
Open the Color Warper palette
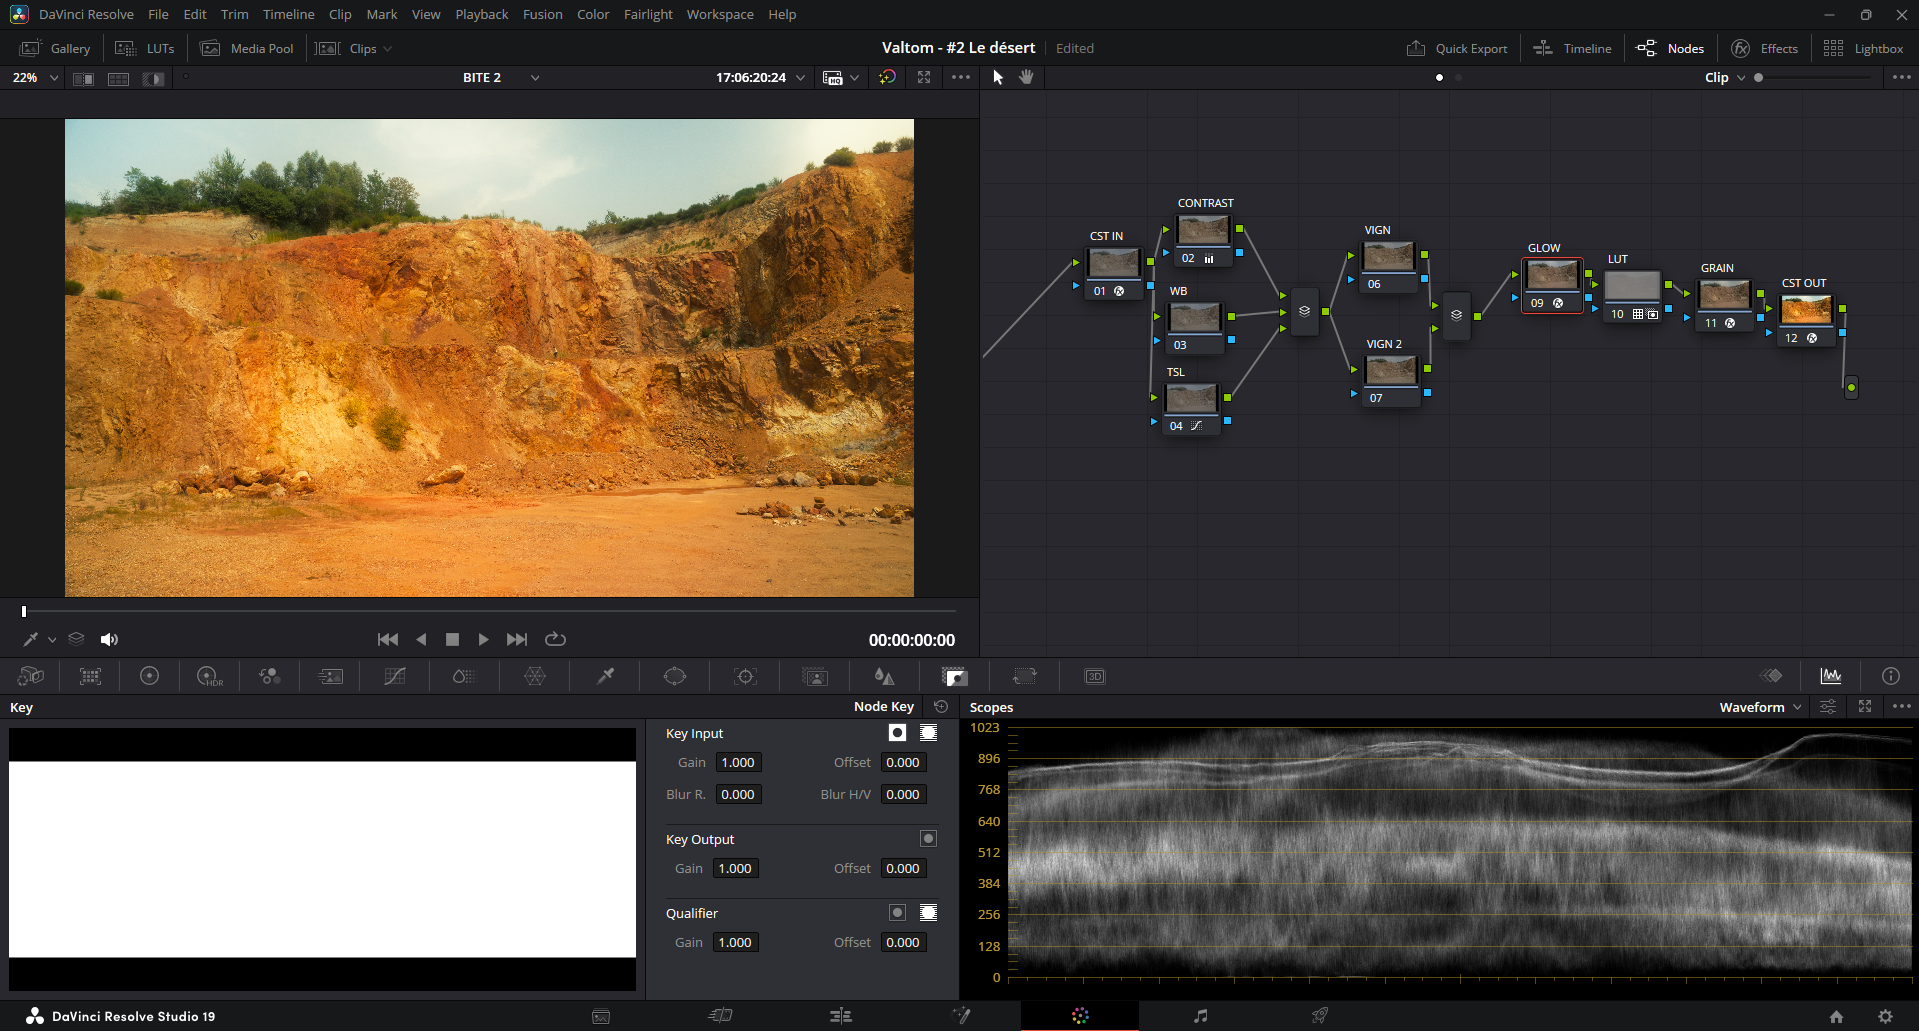[535, 676]
